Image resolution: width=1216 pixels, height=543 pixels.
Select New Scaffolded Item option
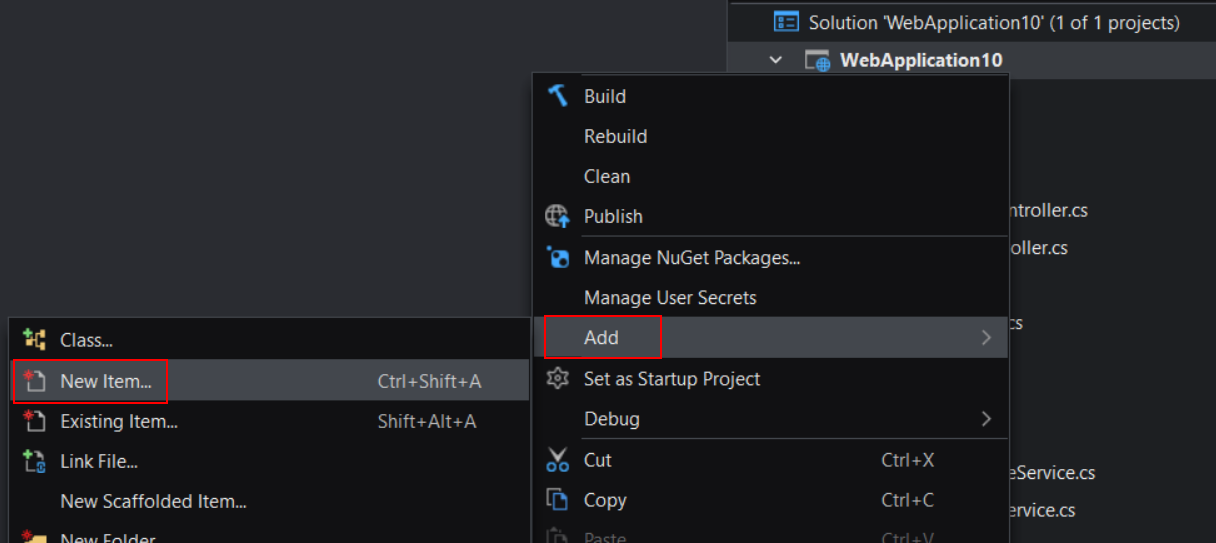[x=153, y=501]
